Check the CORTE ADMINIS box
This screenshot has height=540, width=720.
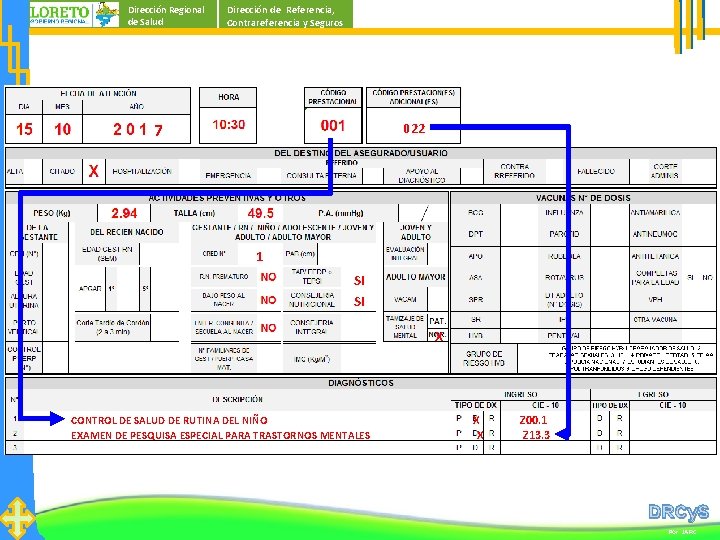pyautogui.click(x=698, y=171)
